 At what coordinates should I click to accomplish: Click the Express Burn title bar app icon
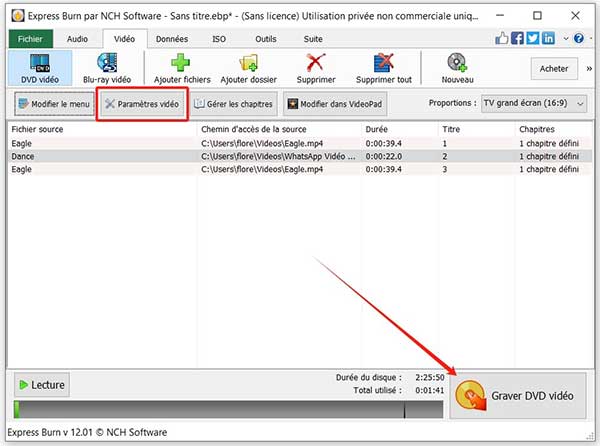[18, 16]
